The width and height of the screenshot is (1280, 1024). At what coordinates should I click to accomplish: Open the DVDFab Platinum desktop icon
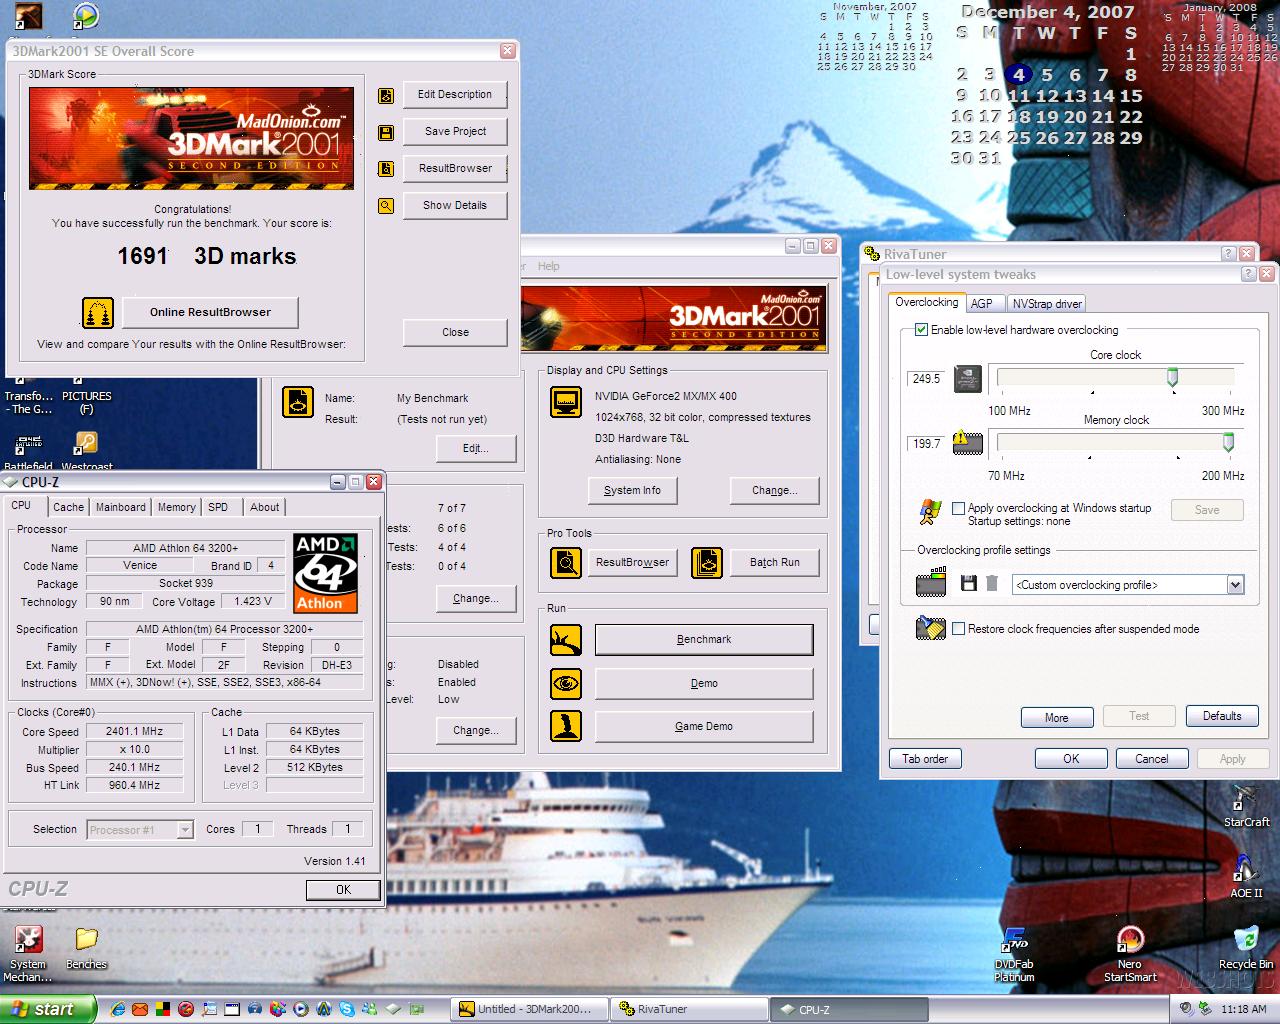(1014, 955)
